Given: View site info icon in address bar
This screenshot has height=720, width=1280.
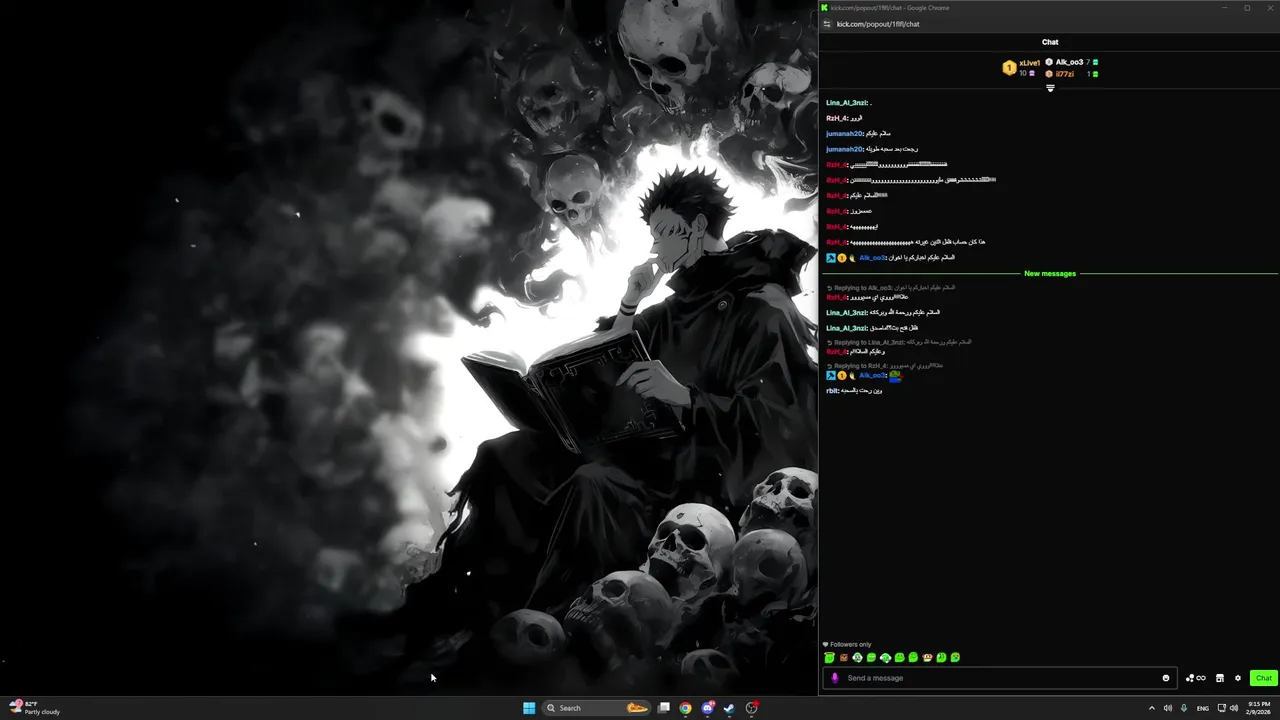Looking at the screenshot, I should (826, 24).
